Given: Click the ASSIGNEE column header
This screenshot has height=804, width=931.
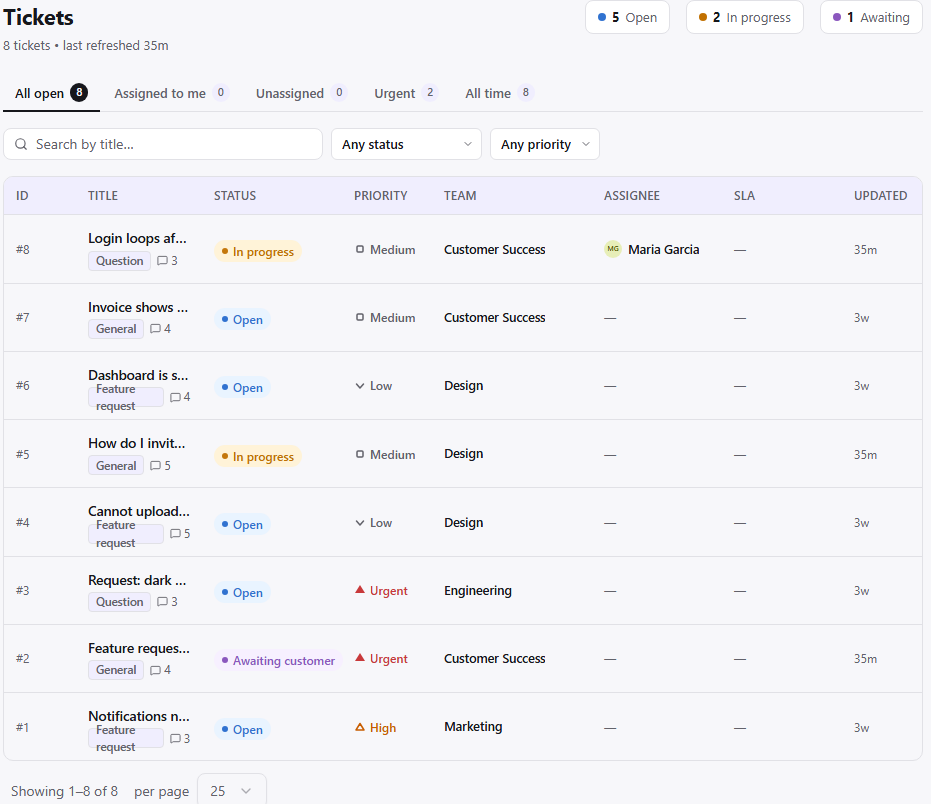Looking at the screenshot, I should (632, 195).
